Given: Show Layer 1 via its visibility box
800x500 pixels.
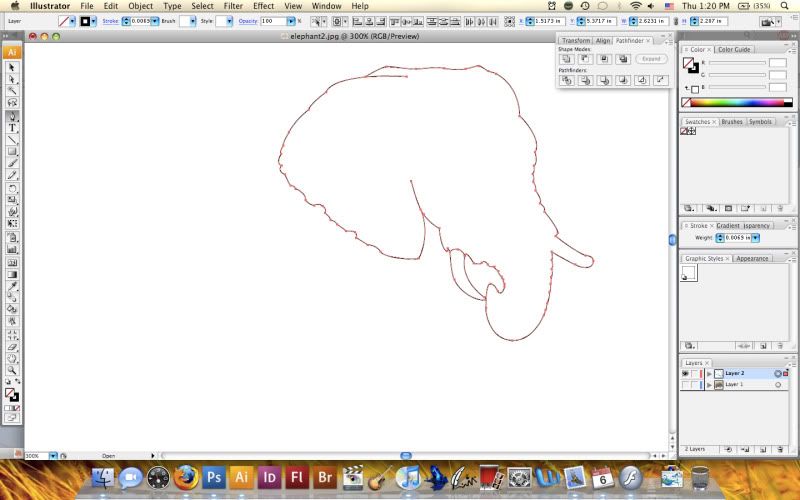Looking at the screenshot, I should click(x=685, y=384).
